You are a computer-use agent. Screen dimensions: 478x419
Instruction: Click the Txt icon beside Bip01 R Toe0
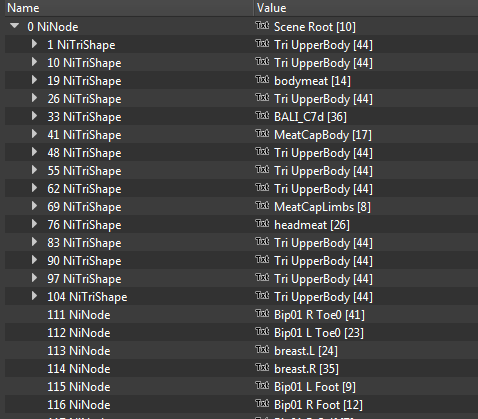(262, 314)
